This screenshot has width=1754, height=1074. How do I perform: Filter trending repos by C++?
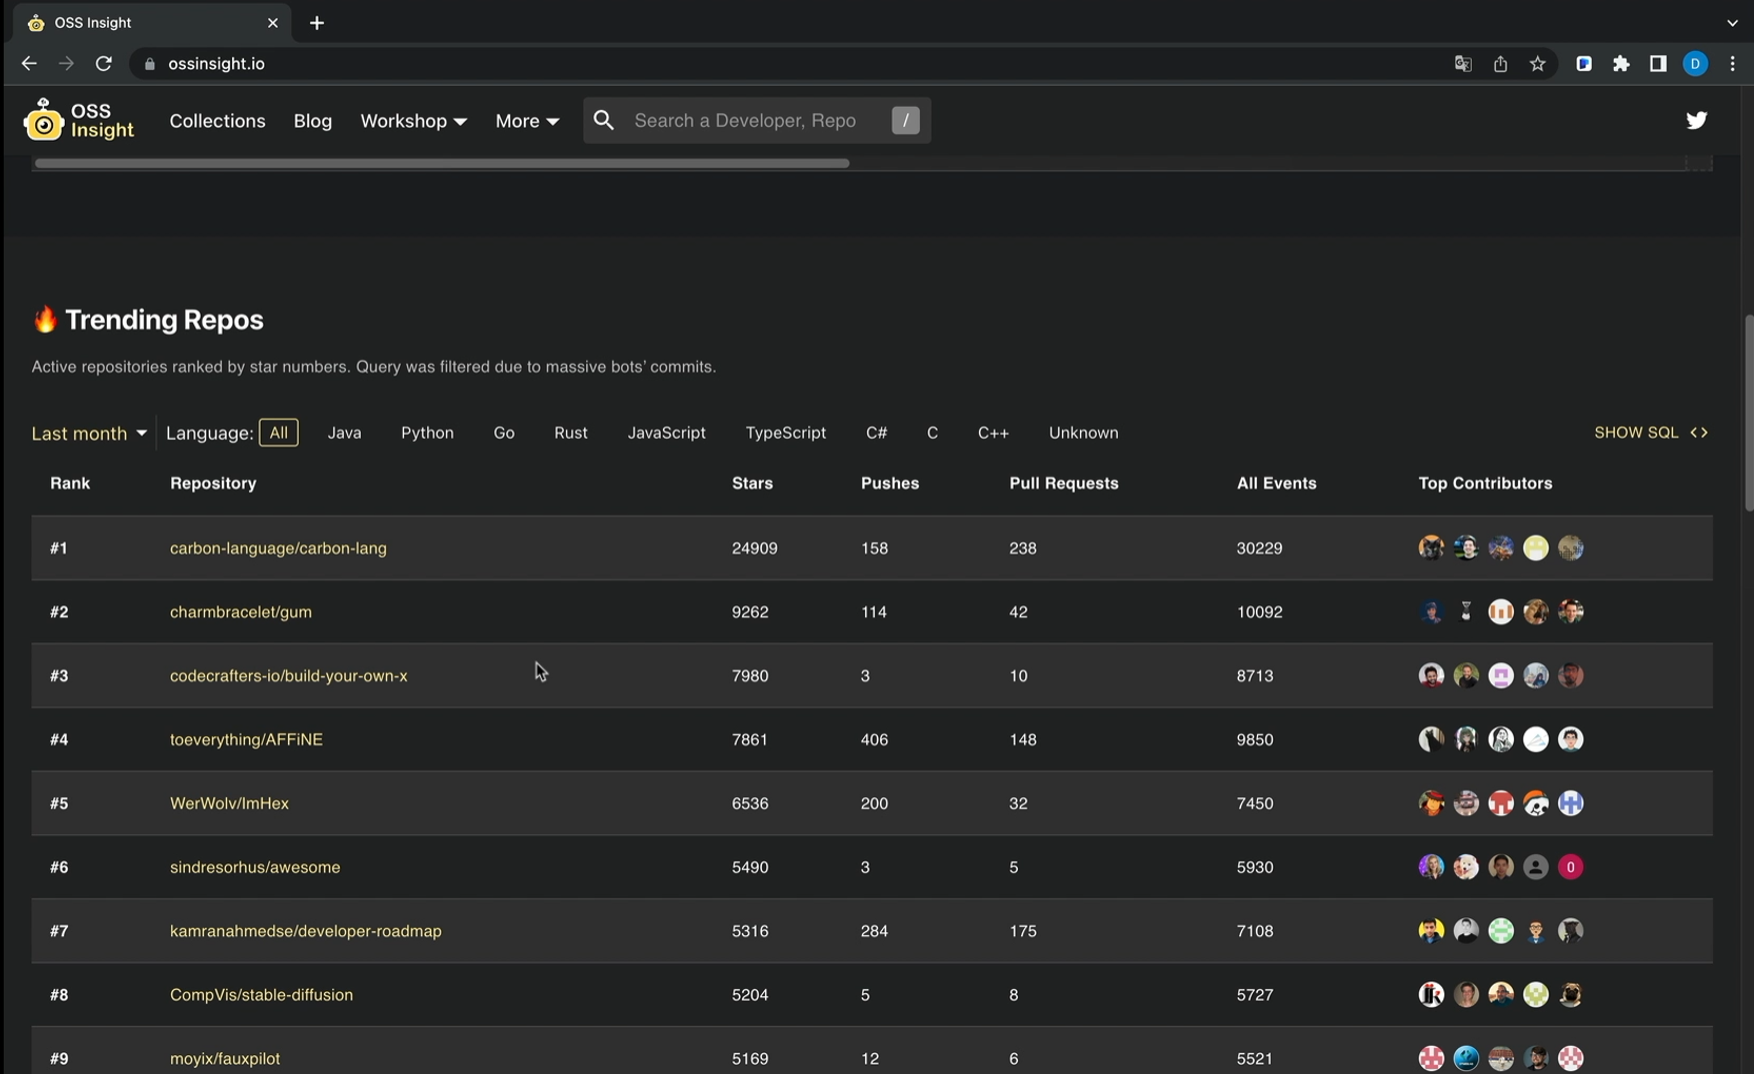tap(993, 433)
